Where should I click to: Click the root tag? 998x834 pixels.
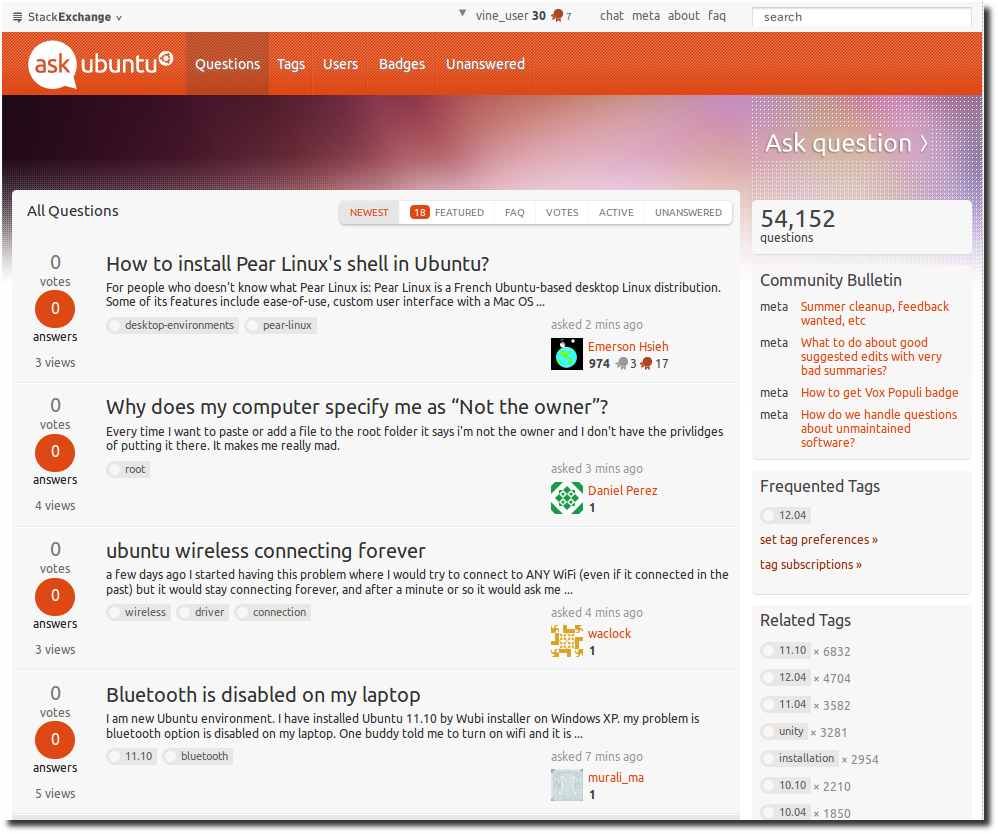pyautogui.click(x=128, y=469)
